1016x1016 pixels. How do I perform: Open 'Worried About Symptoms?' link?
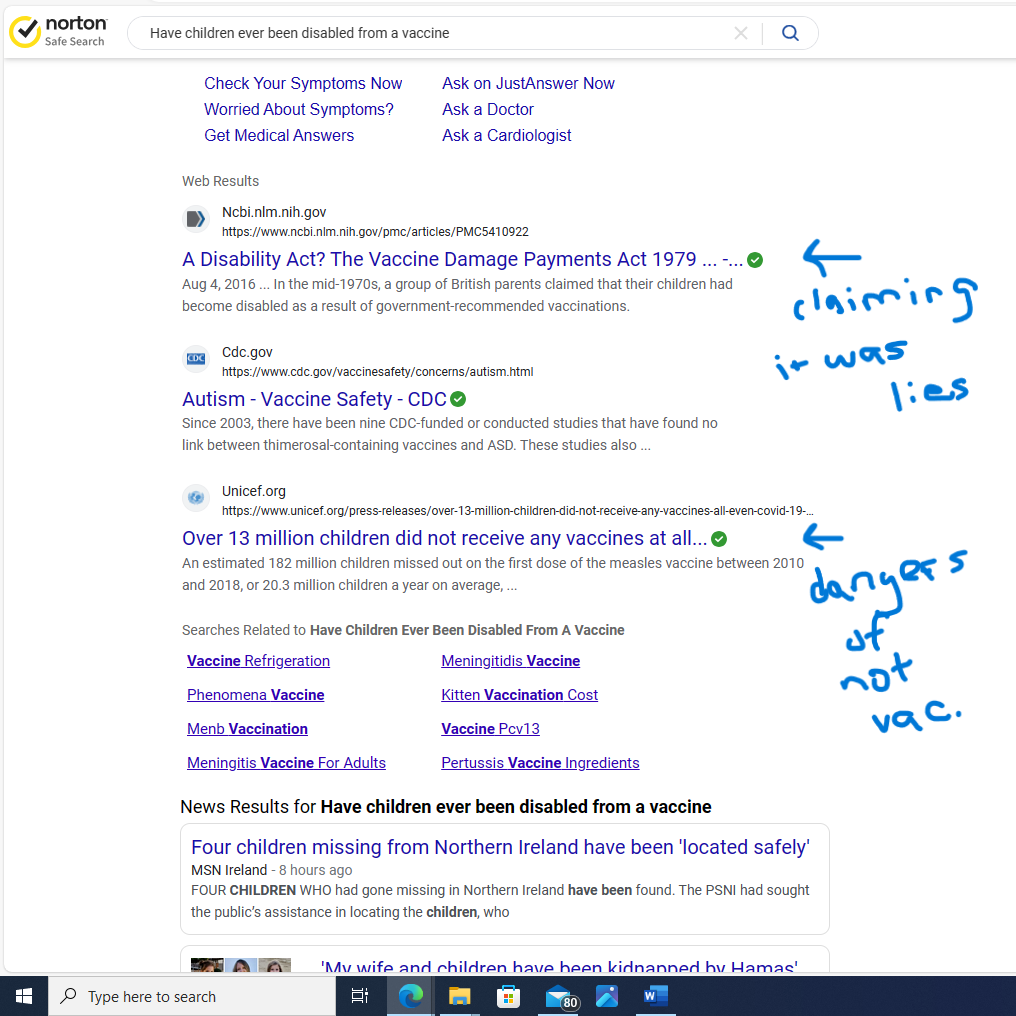coord(299,110)
